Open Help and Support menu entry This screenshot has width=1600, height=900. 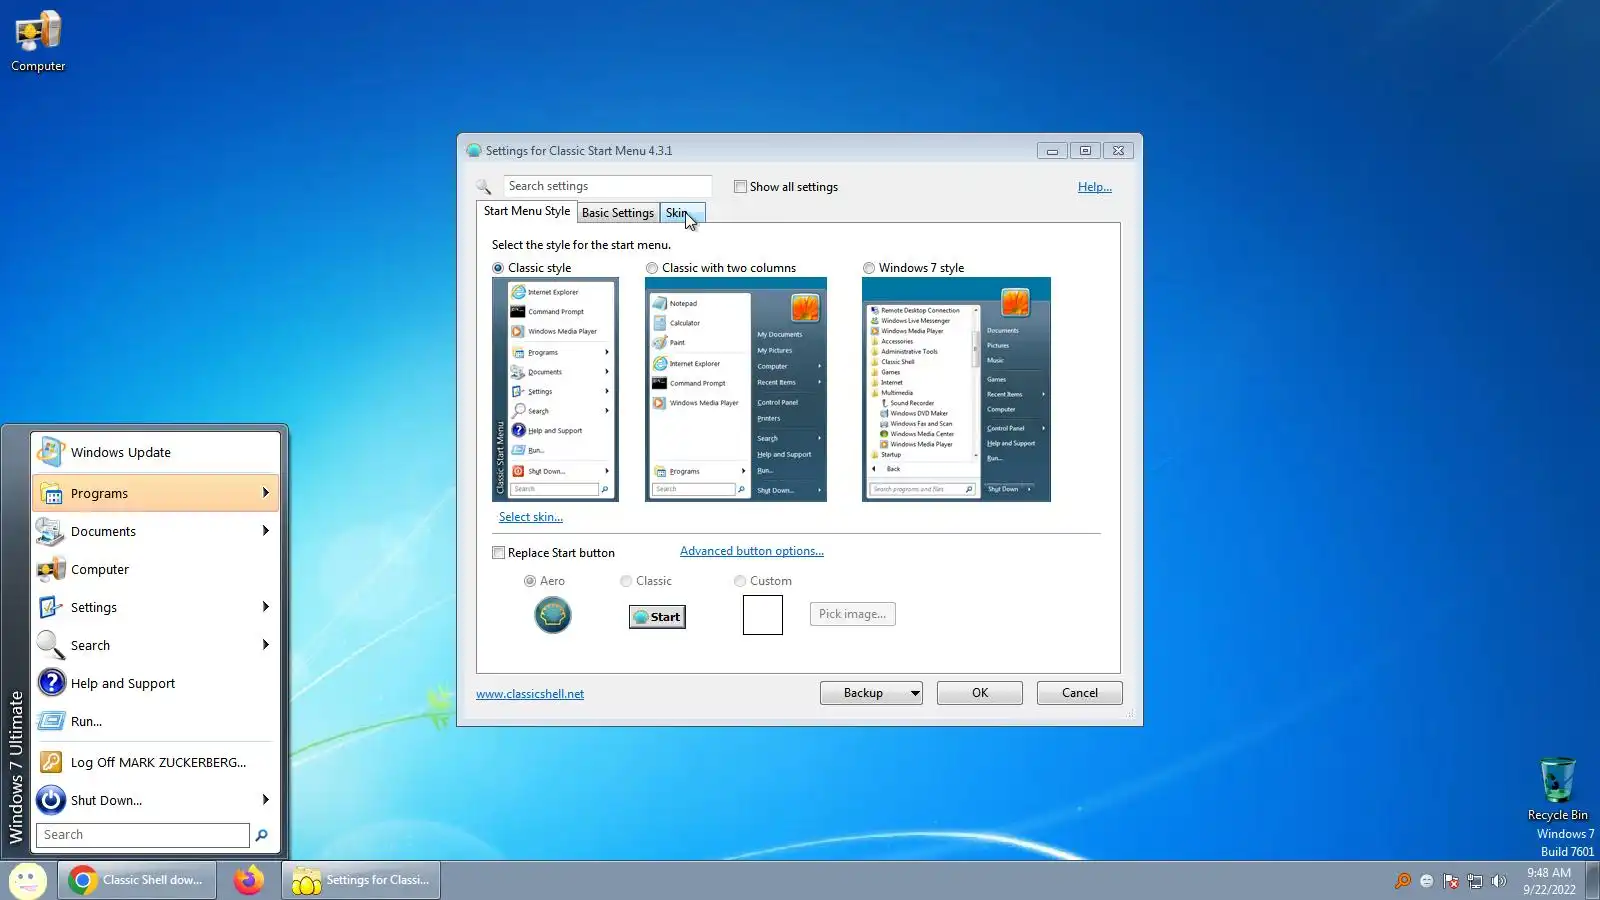(x=156, y=684)
